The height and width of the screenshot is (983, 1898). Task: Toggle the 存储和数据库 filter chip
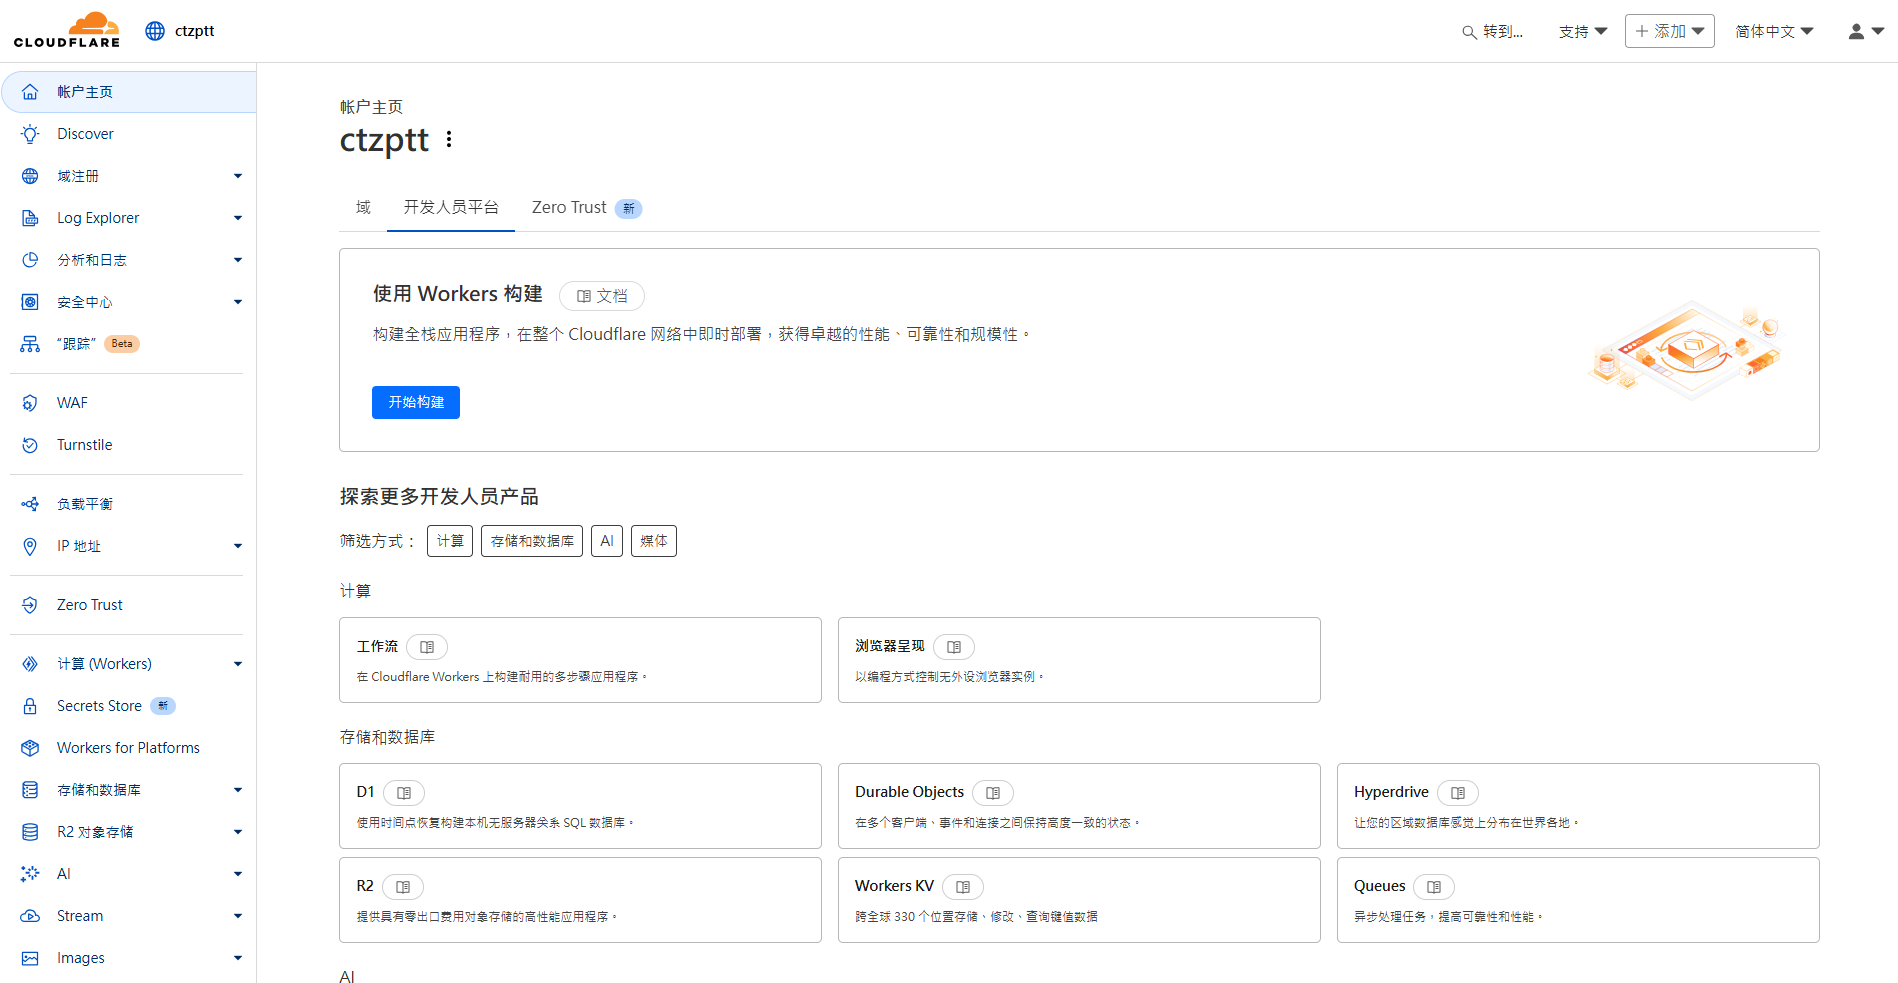point(532,541)
